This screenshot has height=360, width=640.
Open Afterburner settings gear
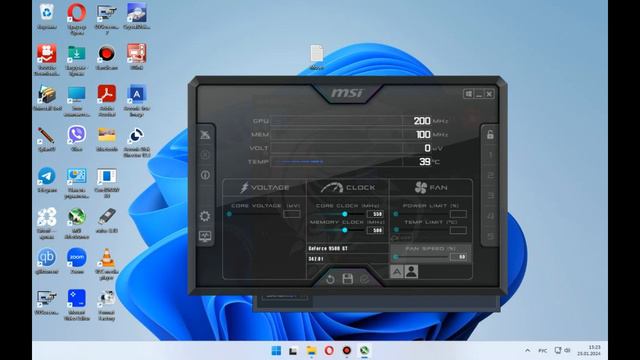coord(205,216)
